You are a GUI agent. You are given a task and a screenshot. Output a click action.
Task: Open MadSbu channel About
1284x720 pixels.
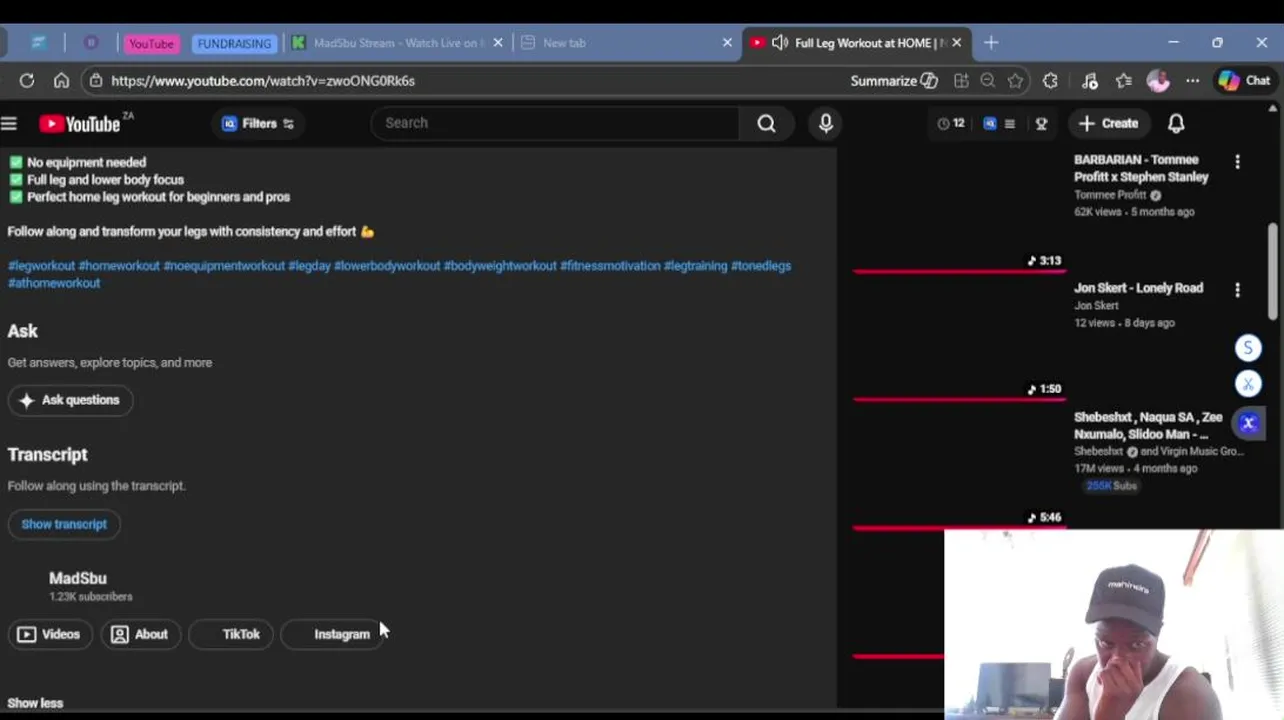tap(140, 634)
